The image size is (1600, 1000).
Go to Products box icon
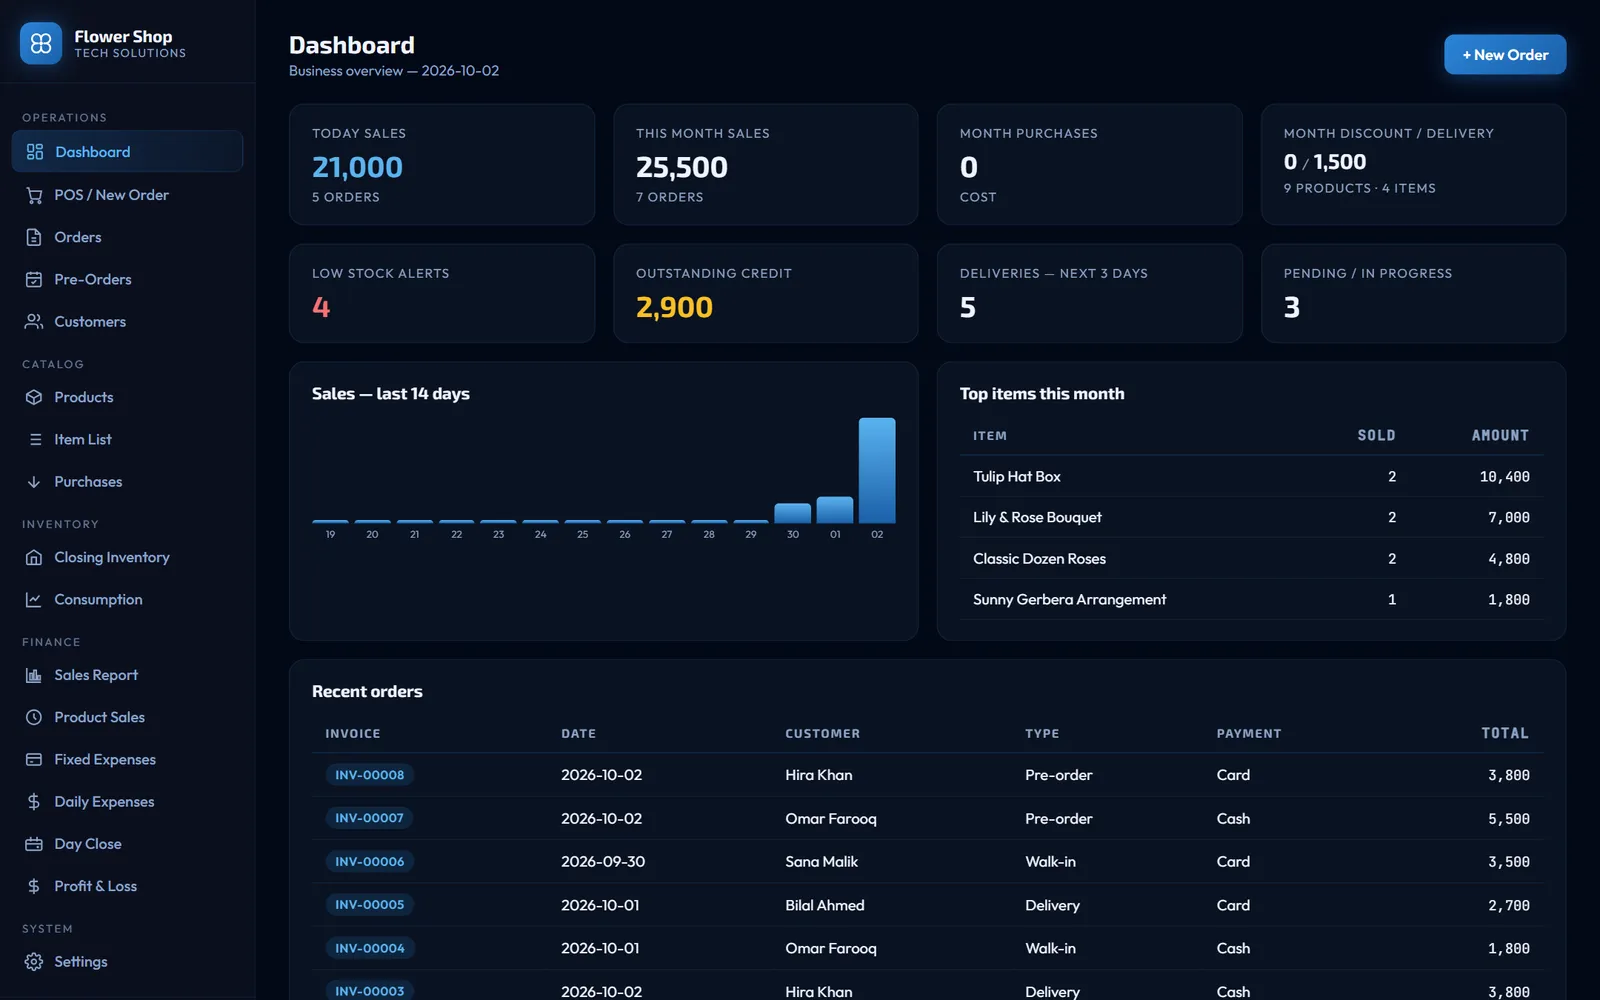(34, 397)
